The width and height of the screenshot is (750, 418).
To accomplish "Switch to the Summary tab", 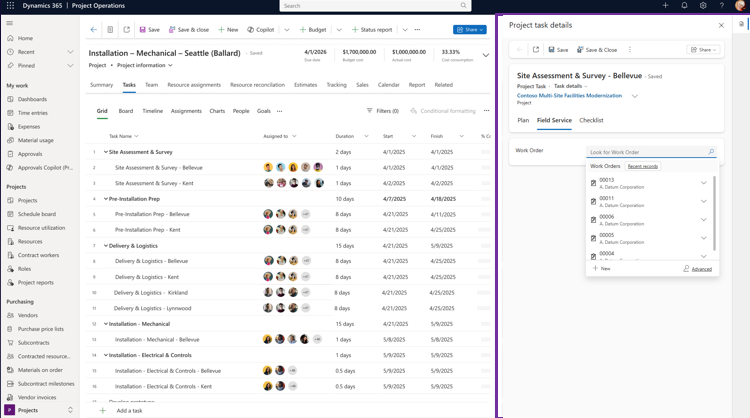I will (101, 85).
